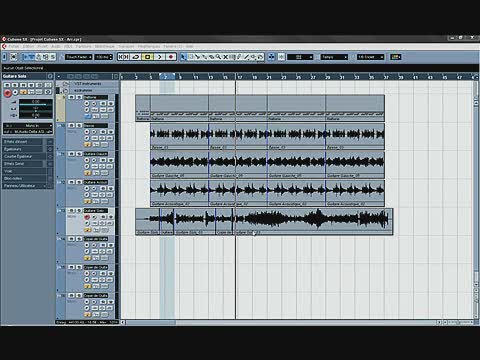Choose the Zoom magnifier tool
The height and width of the screenshot is (360, 480).
(x=218, y=57)
